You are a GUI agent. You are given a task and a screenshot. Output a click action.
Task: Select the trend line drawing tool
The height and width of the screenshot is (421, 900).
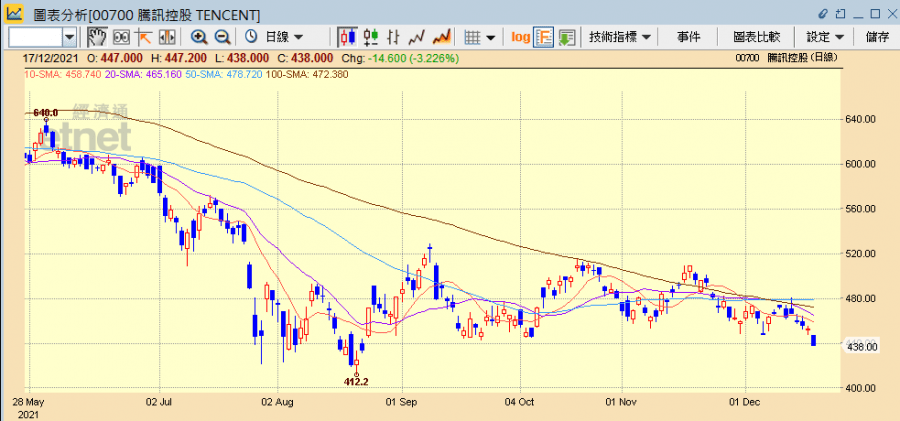pyautogui.click(x=143, y=37)
